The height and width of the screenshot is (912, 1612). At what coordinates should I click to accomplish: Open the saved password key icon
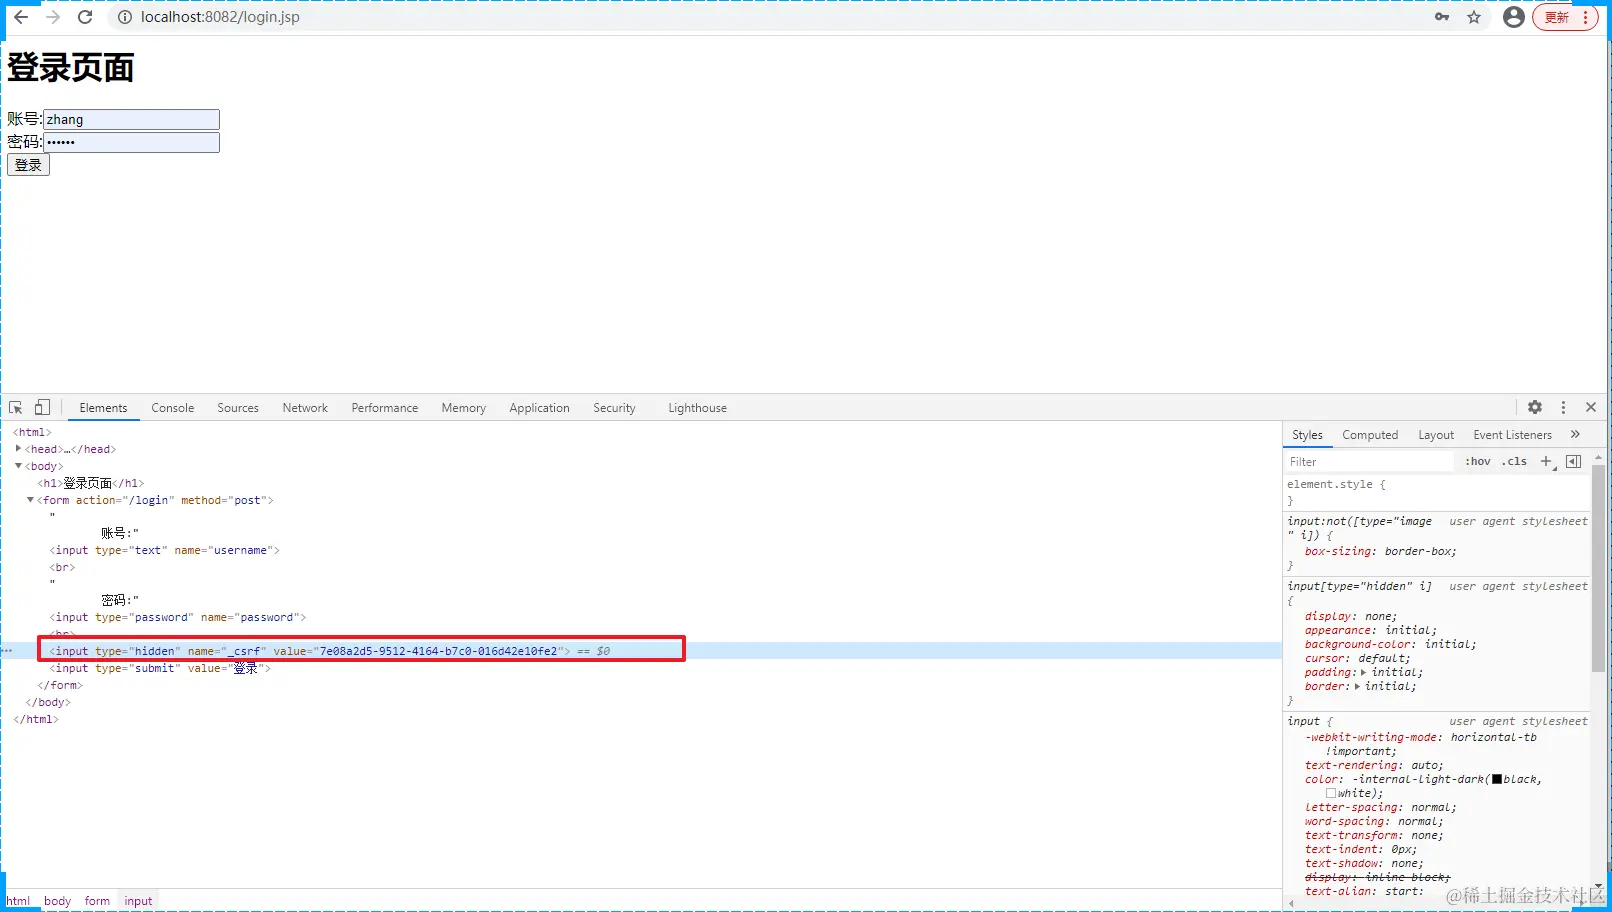coord(1442,17)
